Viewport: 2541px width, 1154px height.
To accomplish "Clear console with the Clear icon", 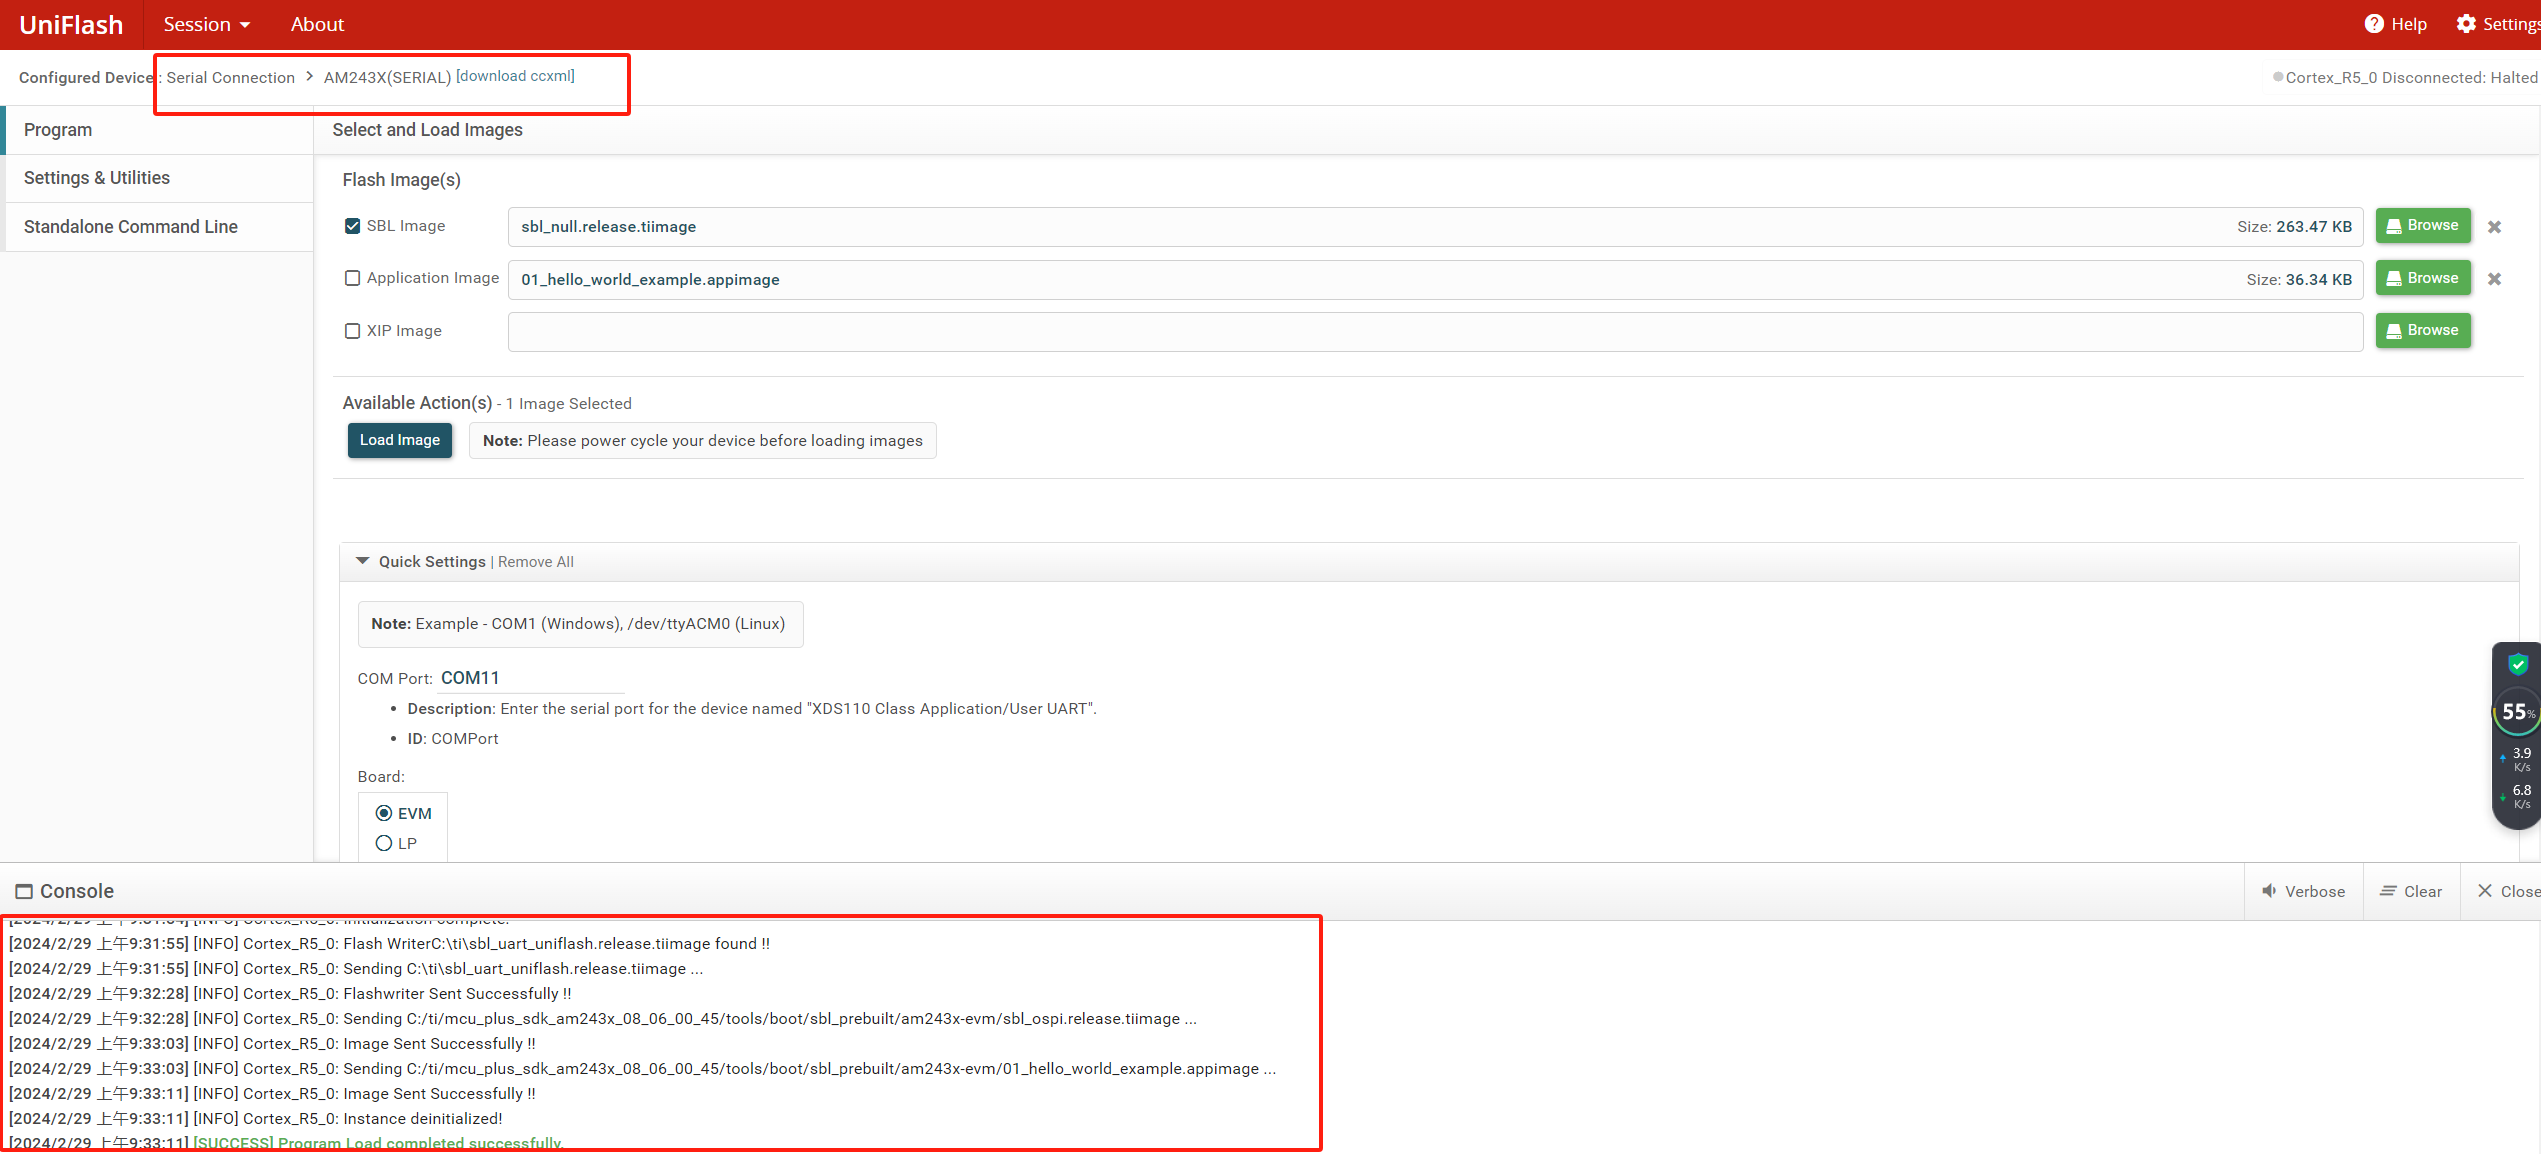I will point(2388,891).
